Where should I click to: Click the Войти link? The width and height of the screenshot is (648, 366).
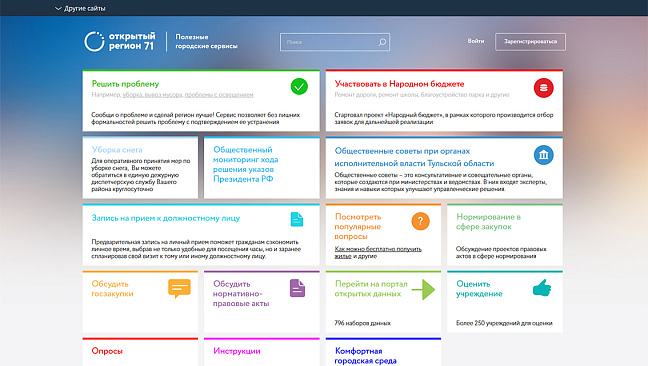click(476, 41)
